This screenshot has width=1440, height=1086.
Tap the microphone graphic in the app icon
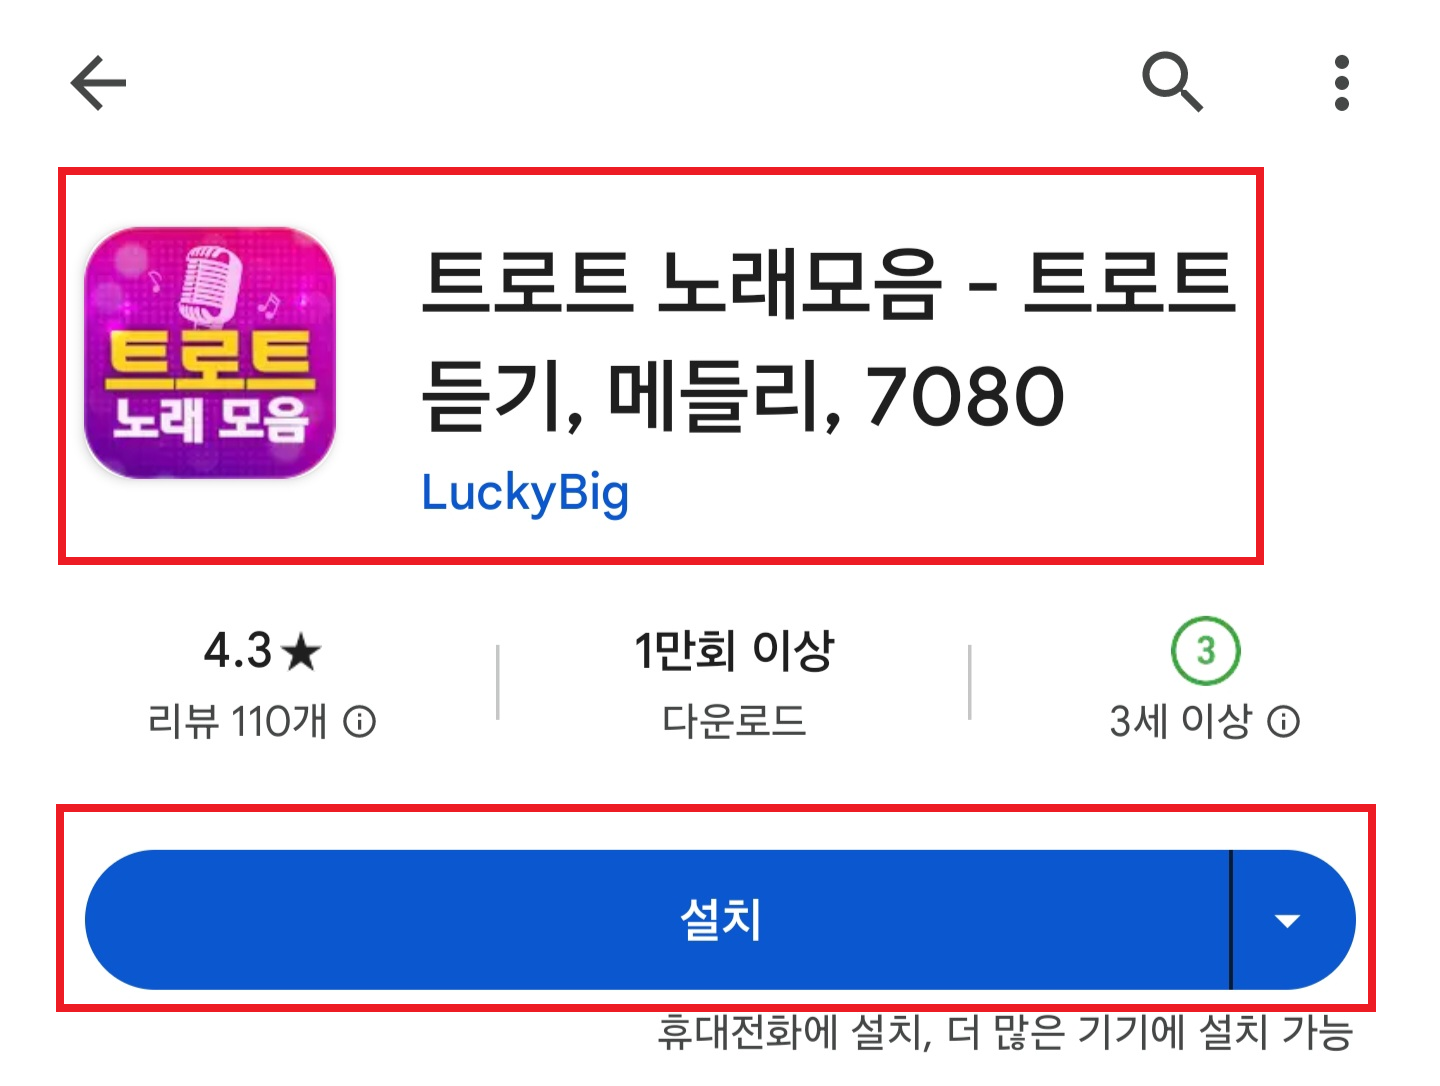coord(209,285)
